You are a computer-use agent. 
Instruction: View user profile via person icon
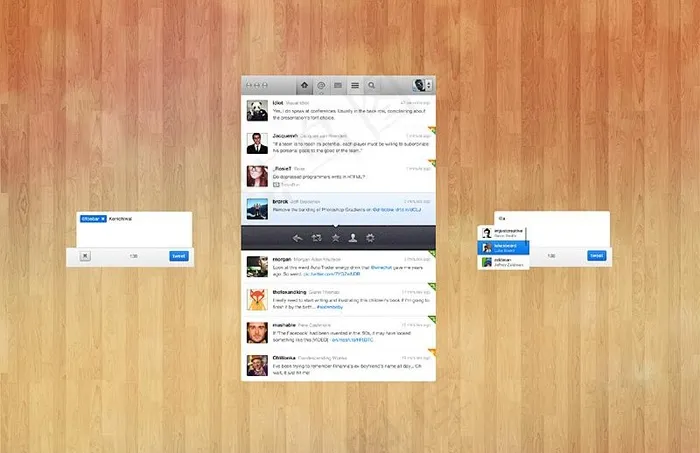click(352, 238)
